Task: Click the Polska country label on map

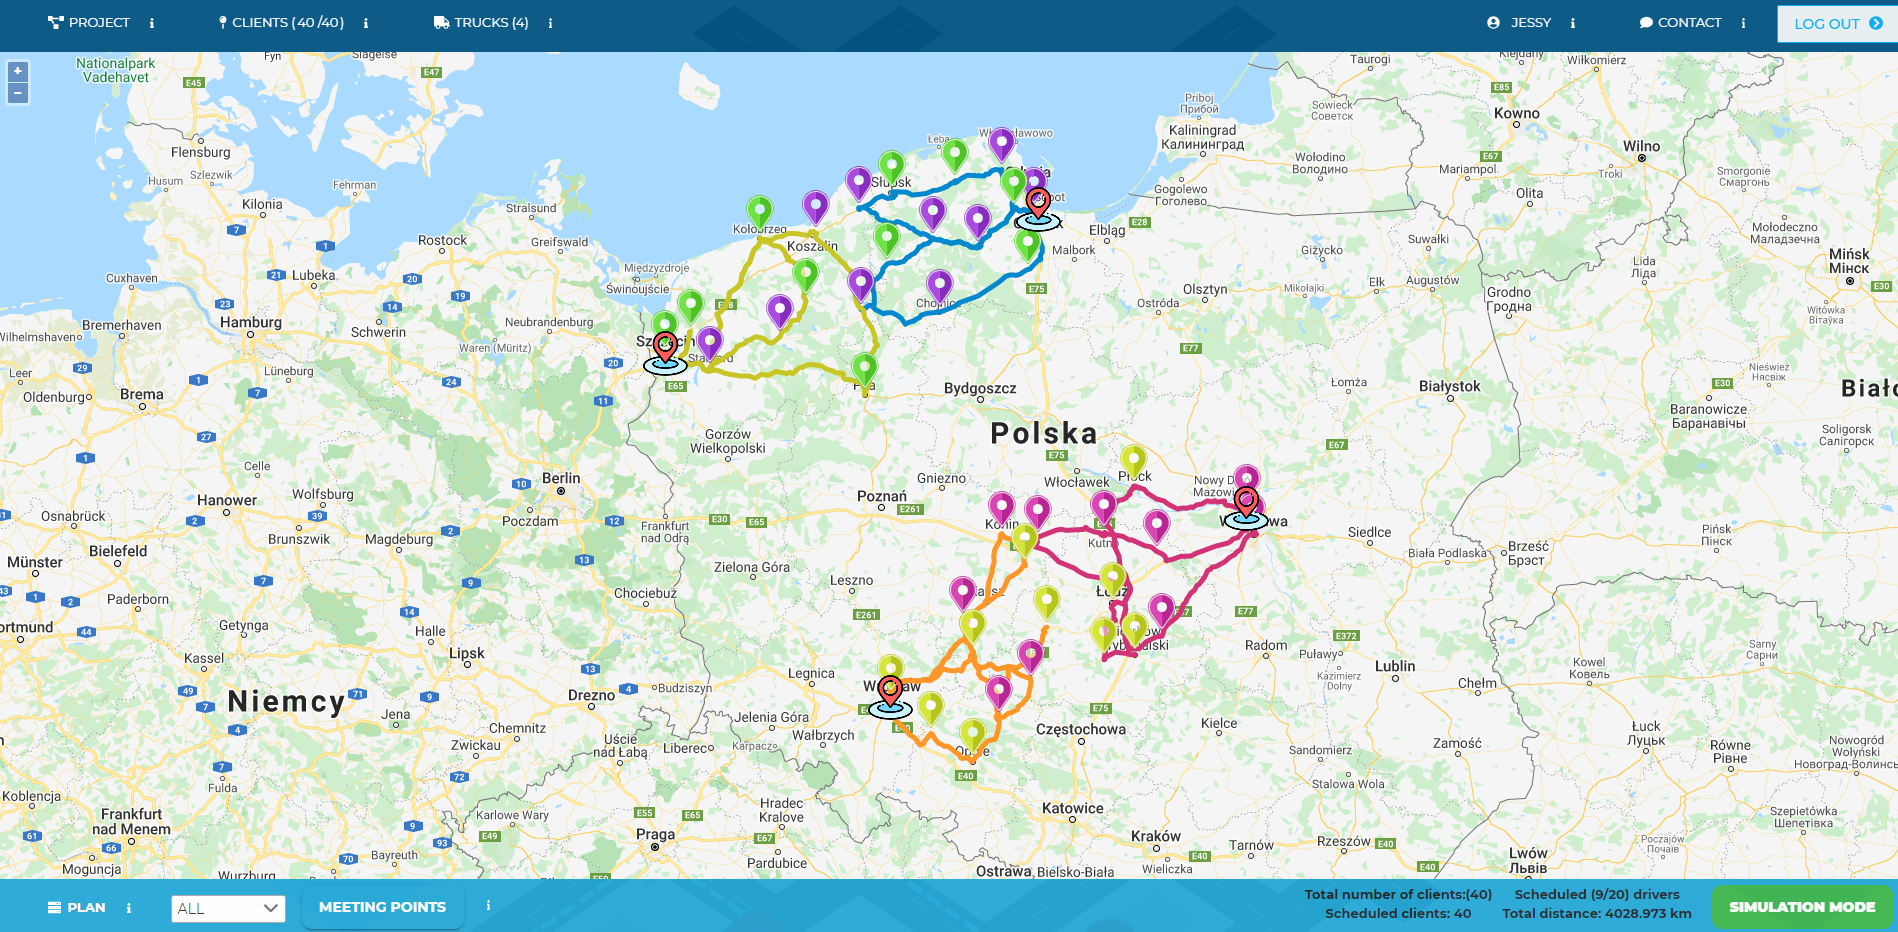Action: [x=1044, y=433]
